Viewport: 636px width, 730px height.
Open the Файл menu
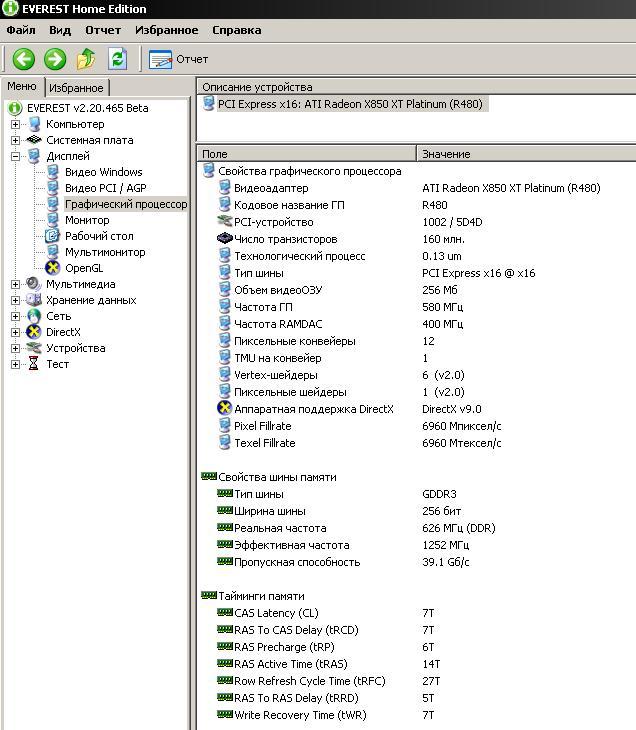(x=21, y=30)
